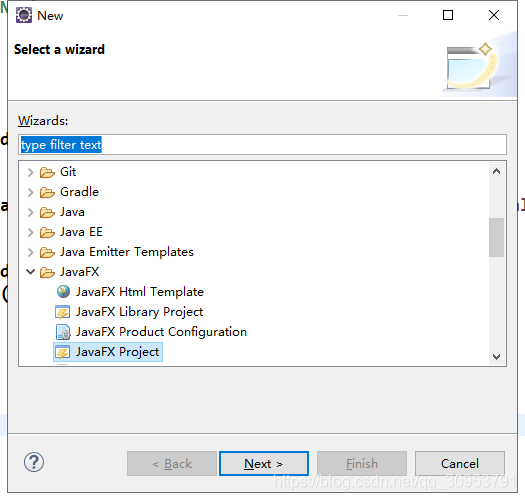Screen dimensions: 525x500
Task: Select the Java EE tree item
Action: pos(81,232)
